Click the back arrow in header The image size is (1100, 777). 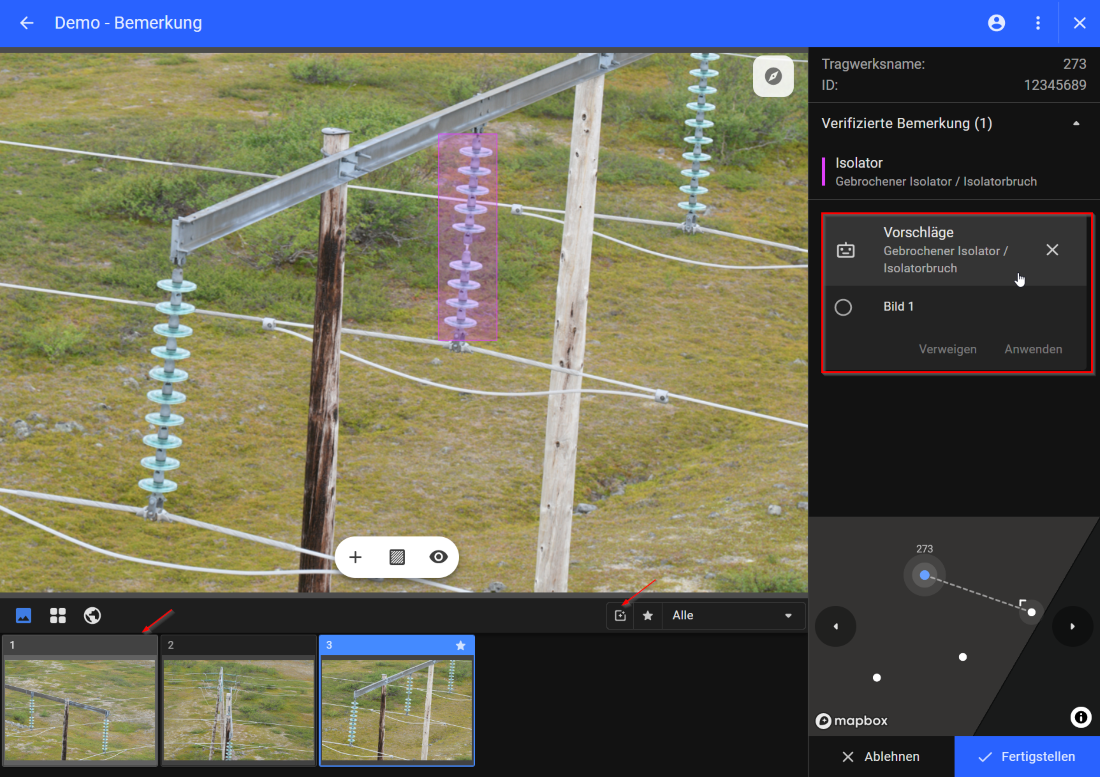point(27,23)
